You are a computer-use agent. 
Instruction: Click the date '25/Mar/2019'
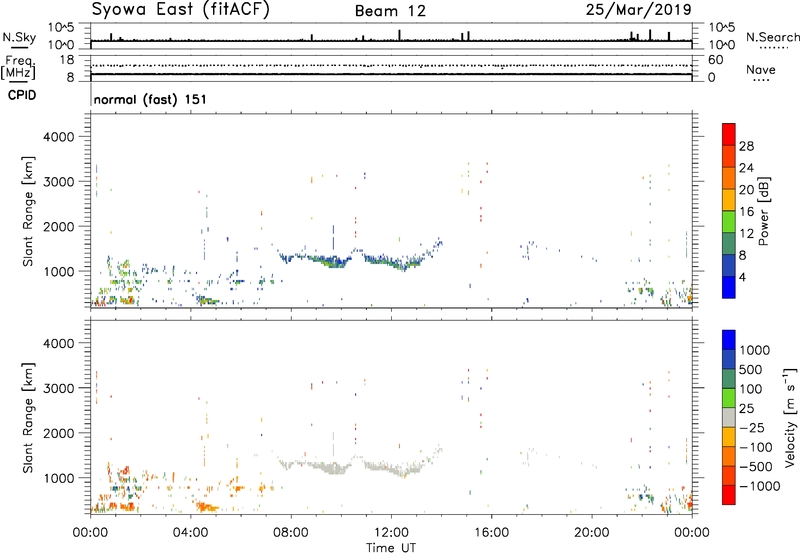639,9
